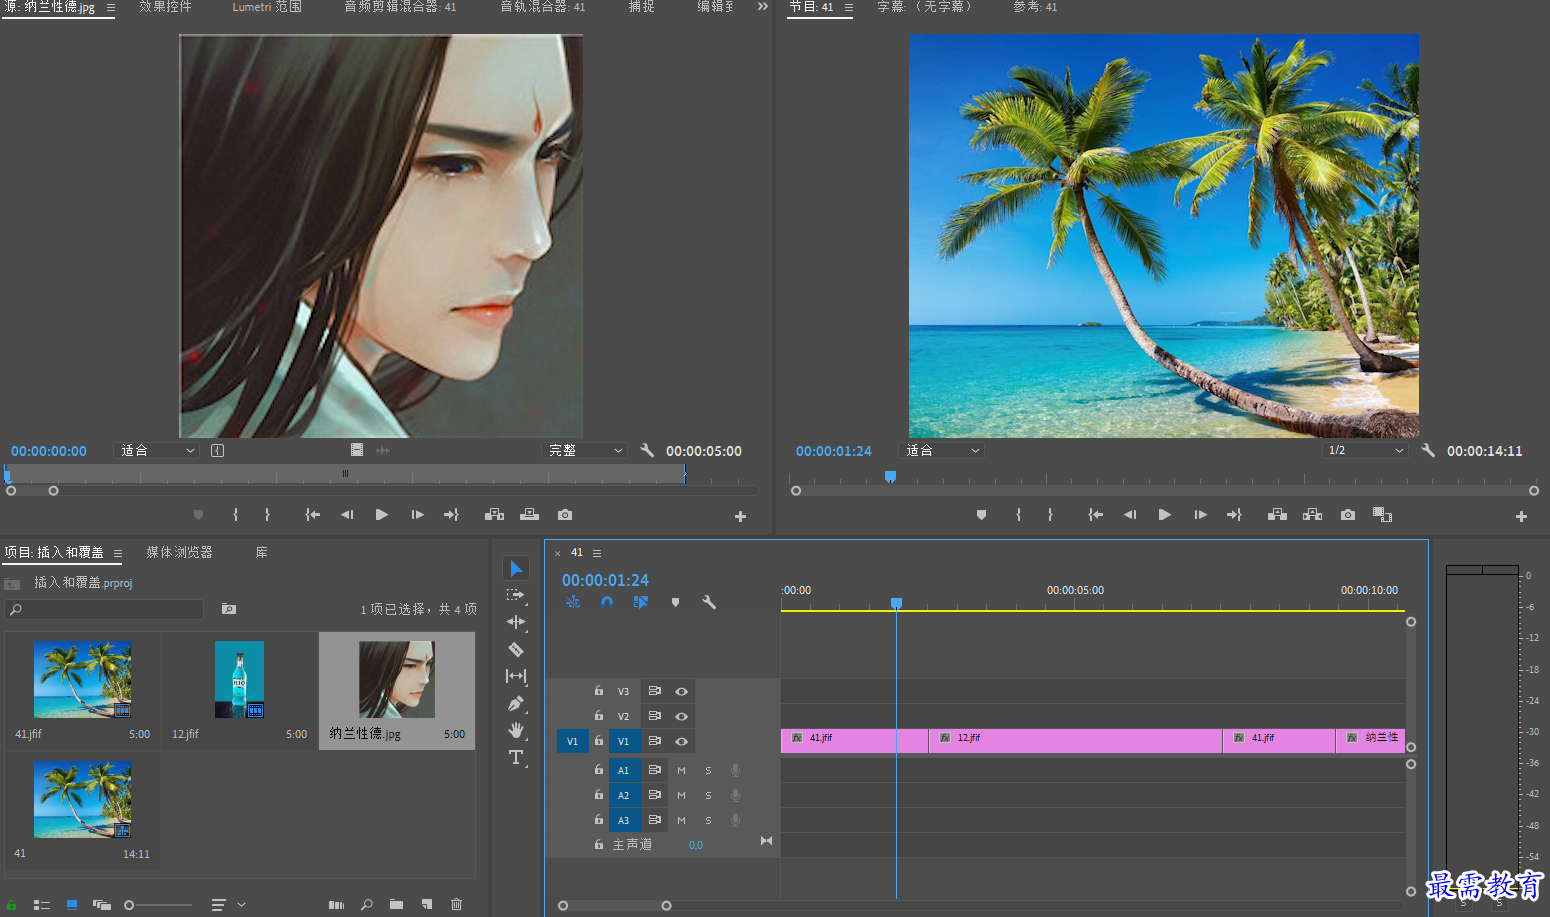This screenshot has width=1550, height=917.
Task: Click the New Bin folder icon in Project panel
Action: (x=397, y=904)
